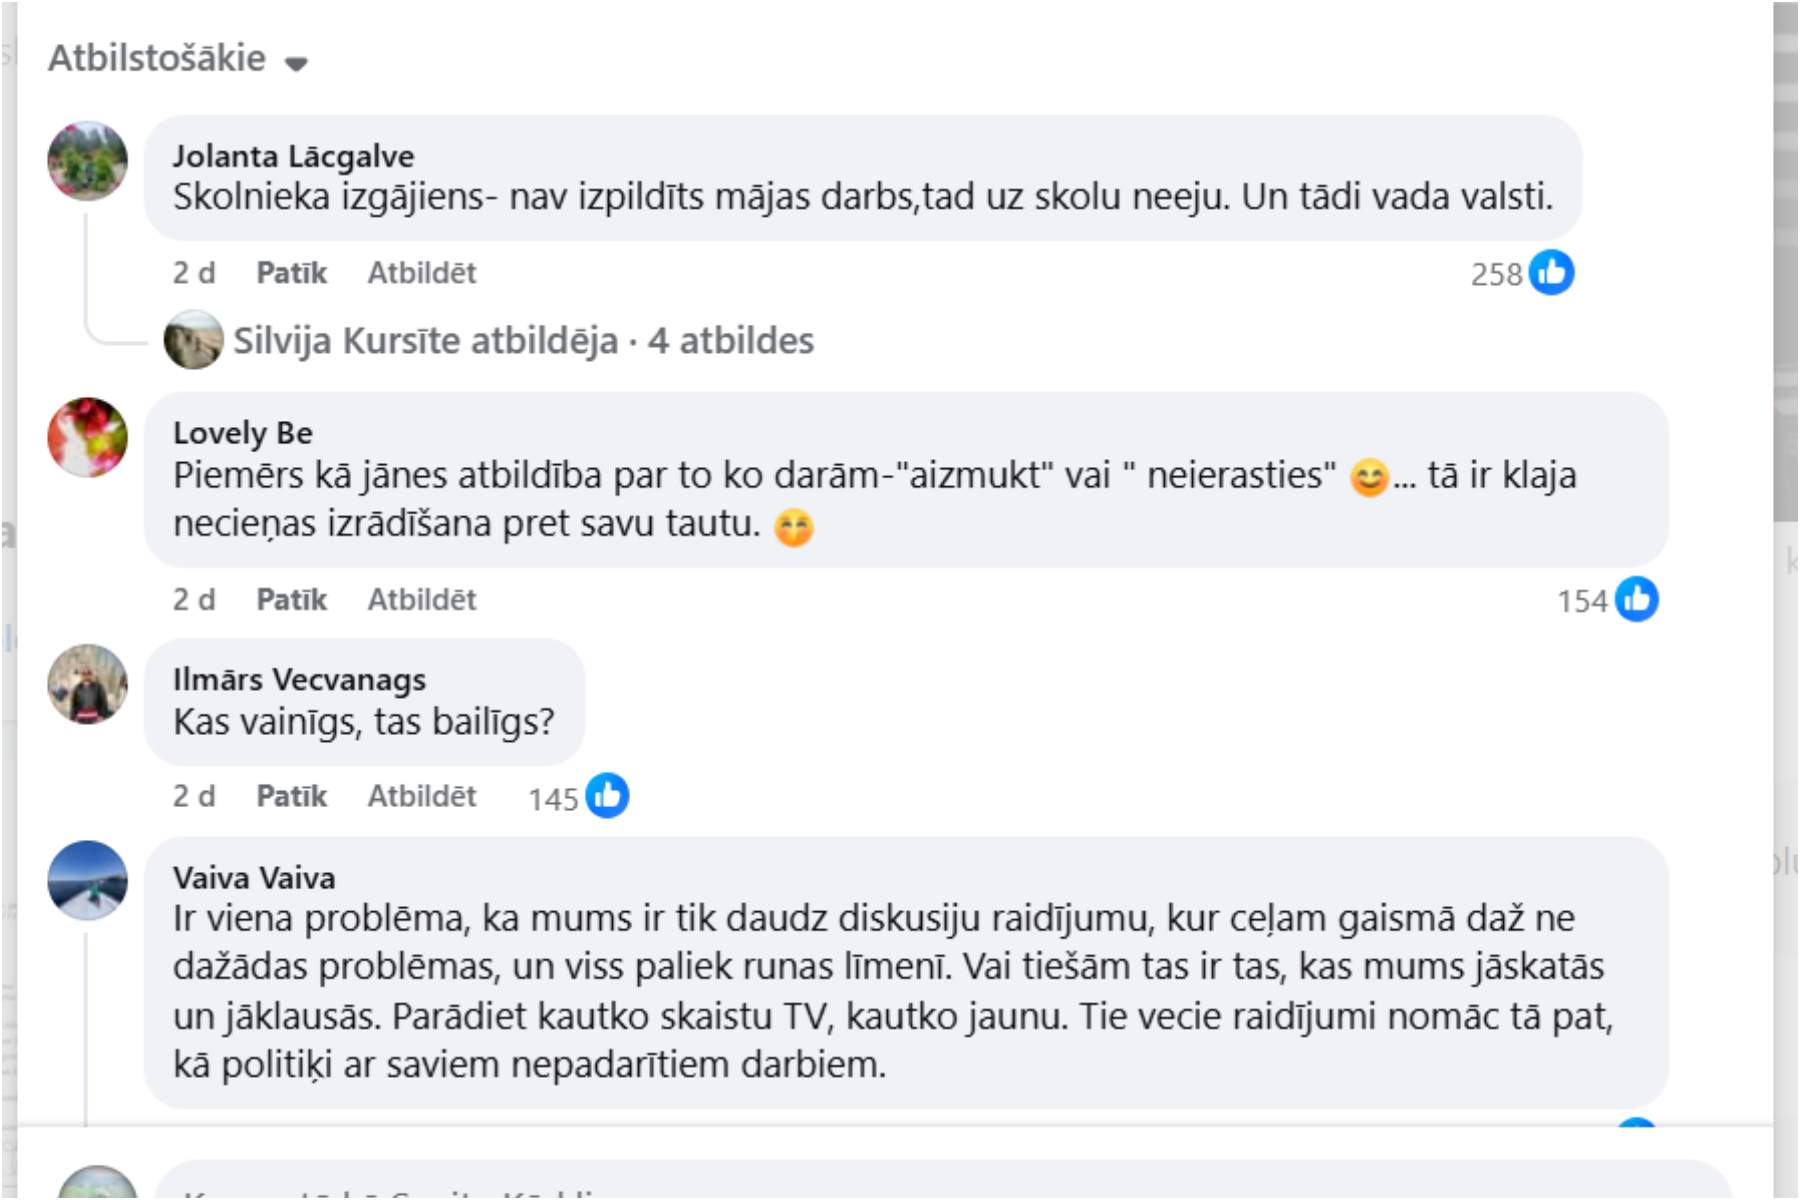Screen dimensions: 1800x1200
Task: Click thumbs-up reaction icon beside 154
Action: tap(1636, 599)
